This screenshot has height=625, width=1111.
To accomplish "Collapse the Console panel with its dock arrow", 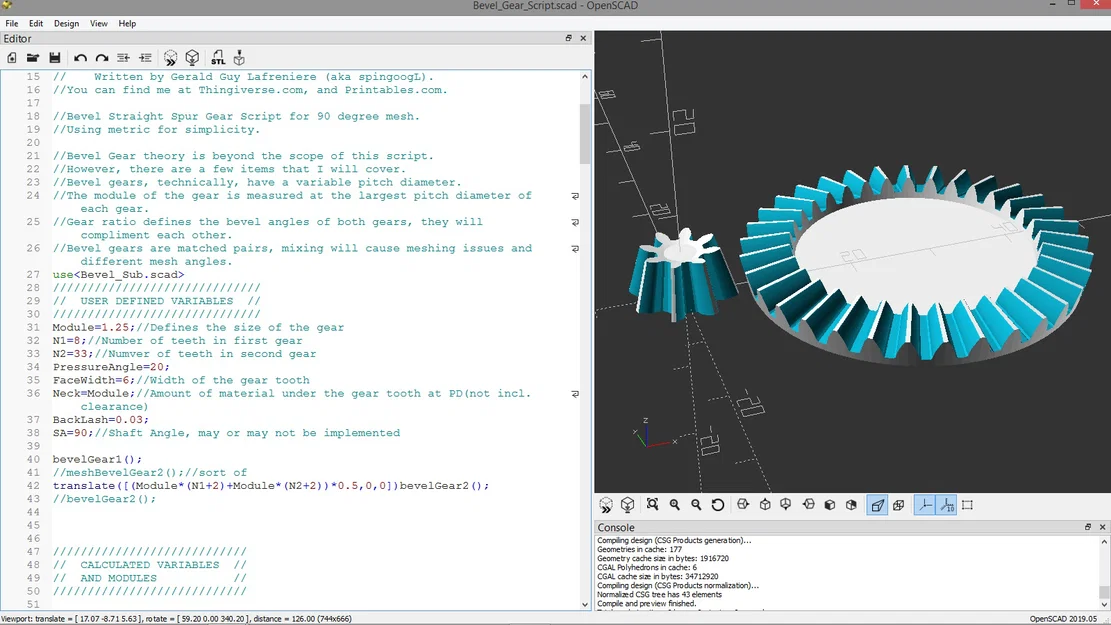I will 1089,527.
